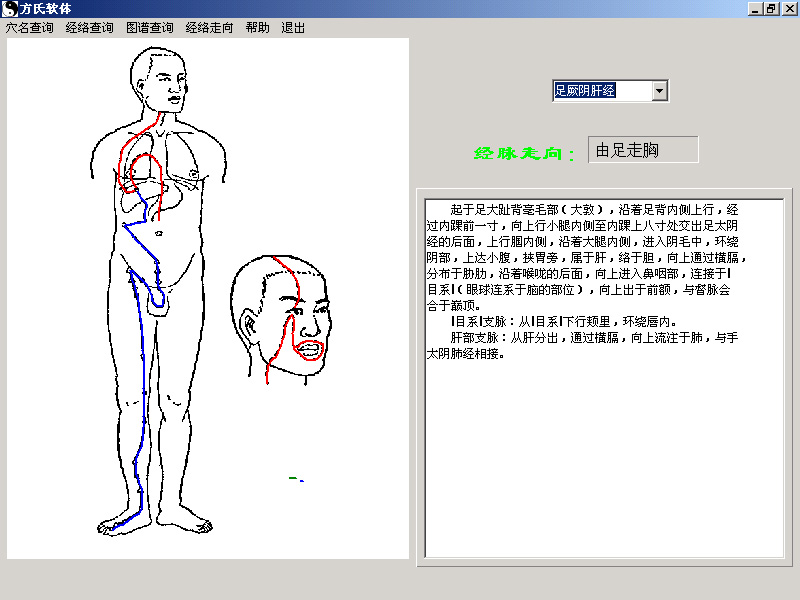The height and width of the screenshot is (600, 800).
Task: Open the 经络查询 menu
Action: [90, 28]
